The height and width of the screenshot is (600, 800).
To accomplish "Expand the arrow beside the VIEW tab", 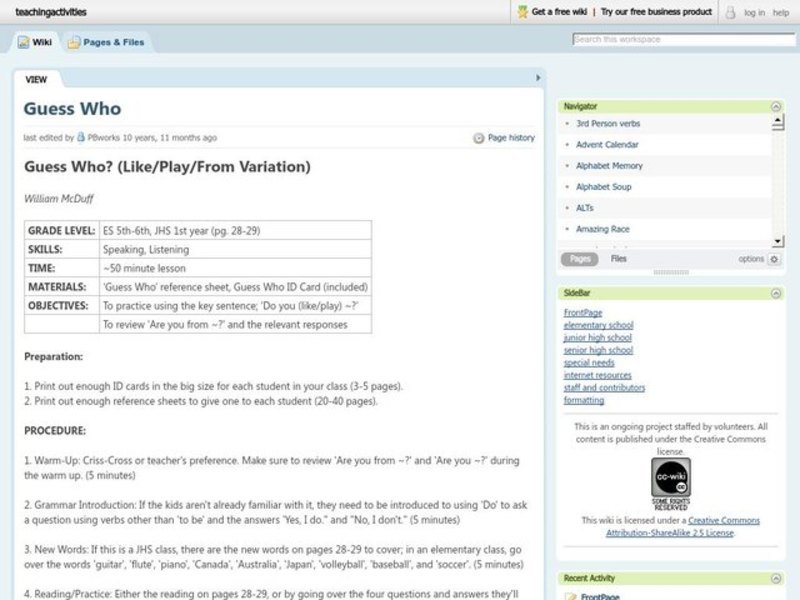I will tap(538, 78).
